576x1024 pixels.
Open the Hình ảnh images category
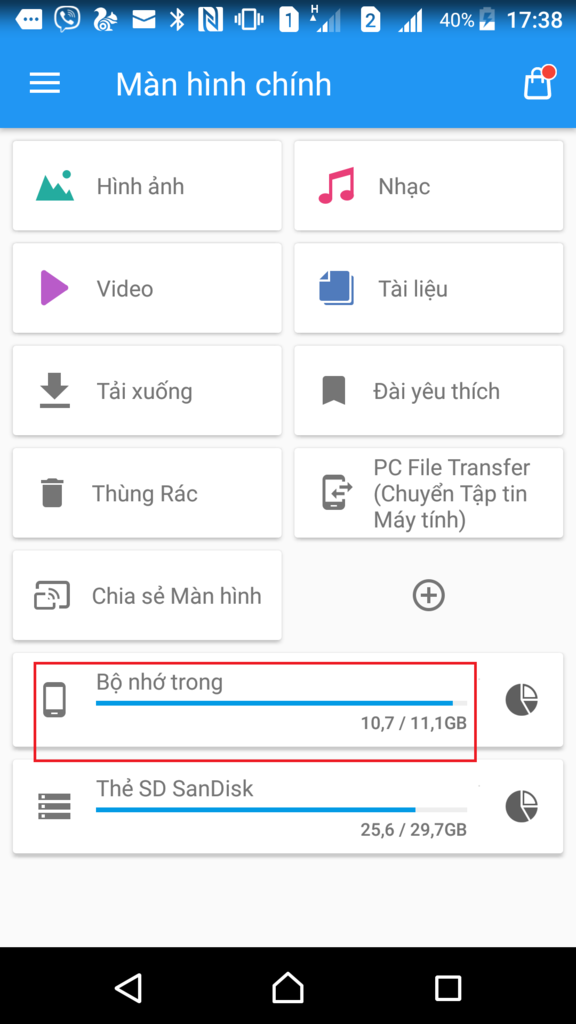pos(147,186)
